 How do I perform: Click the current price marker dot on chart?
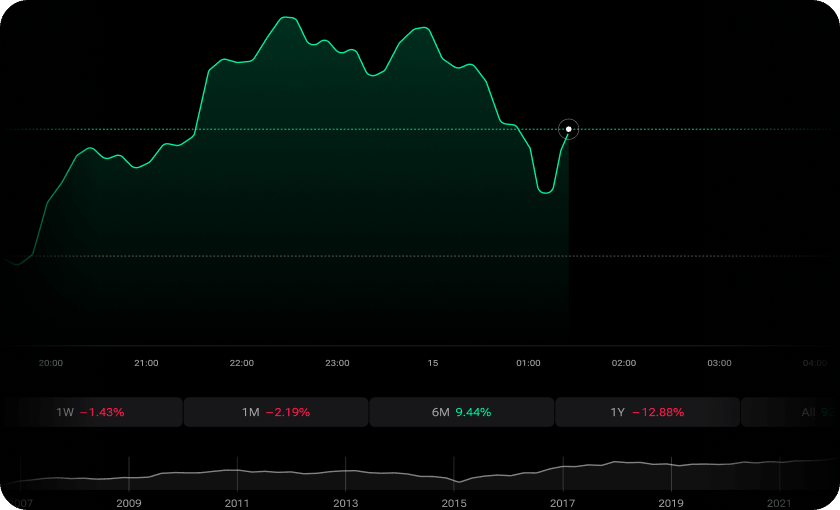pyautogui.click(x=568, y=129)
